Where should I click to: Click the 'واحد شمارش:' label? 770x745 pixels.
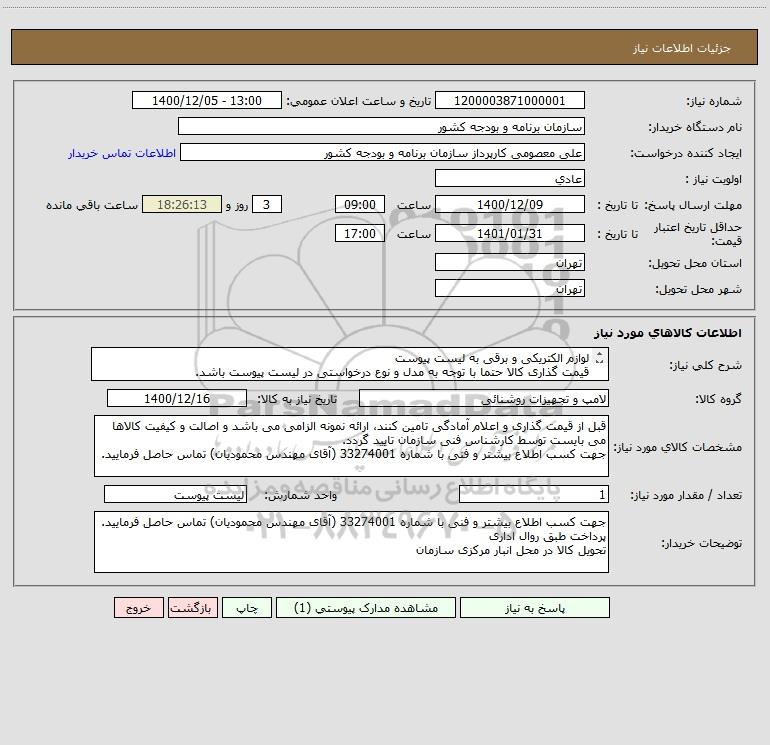[x=301, y=496]
